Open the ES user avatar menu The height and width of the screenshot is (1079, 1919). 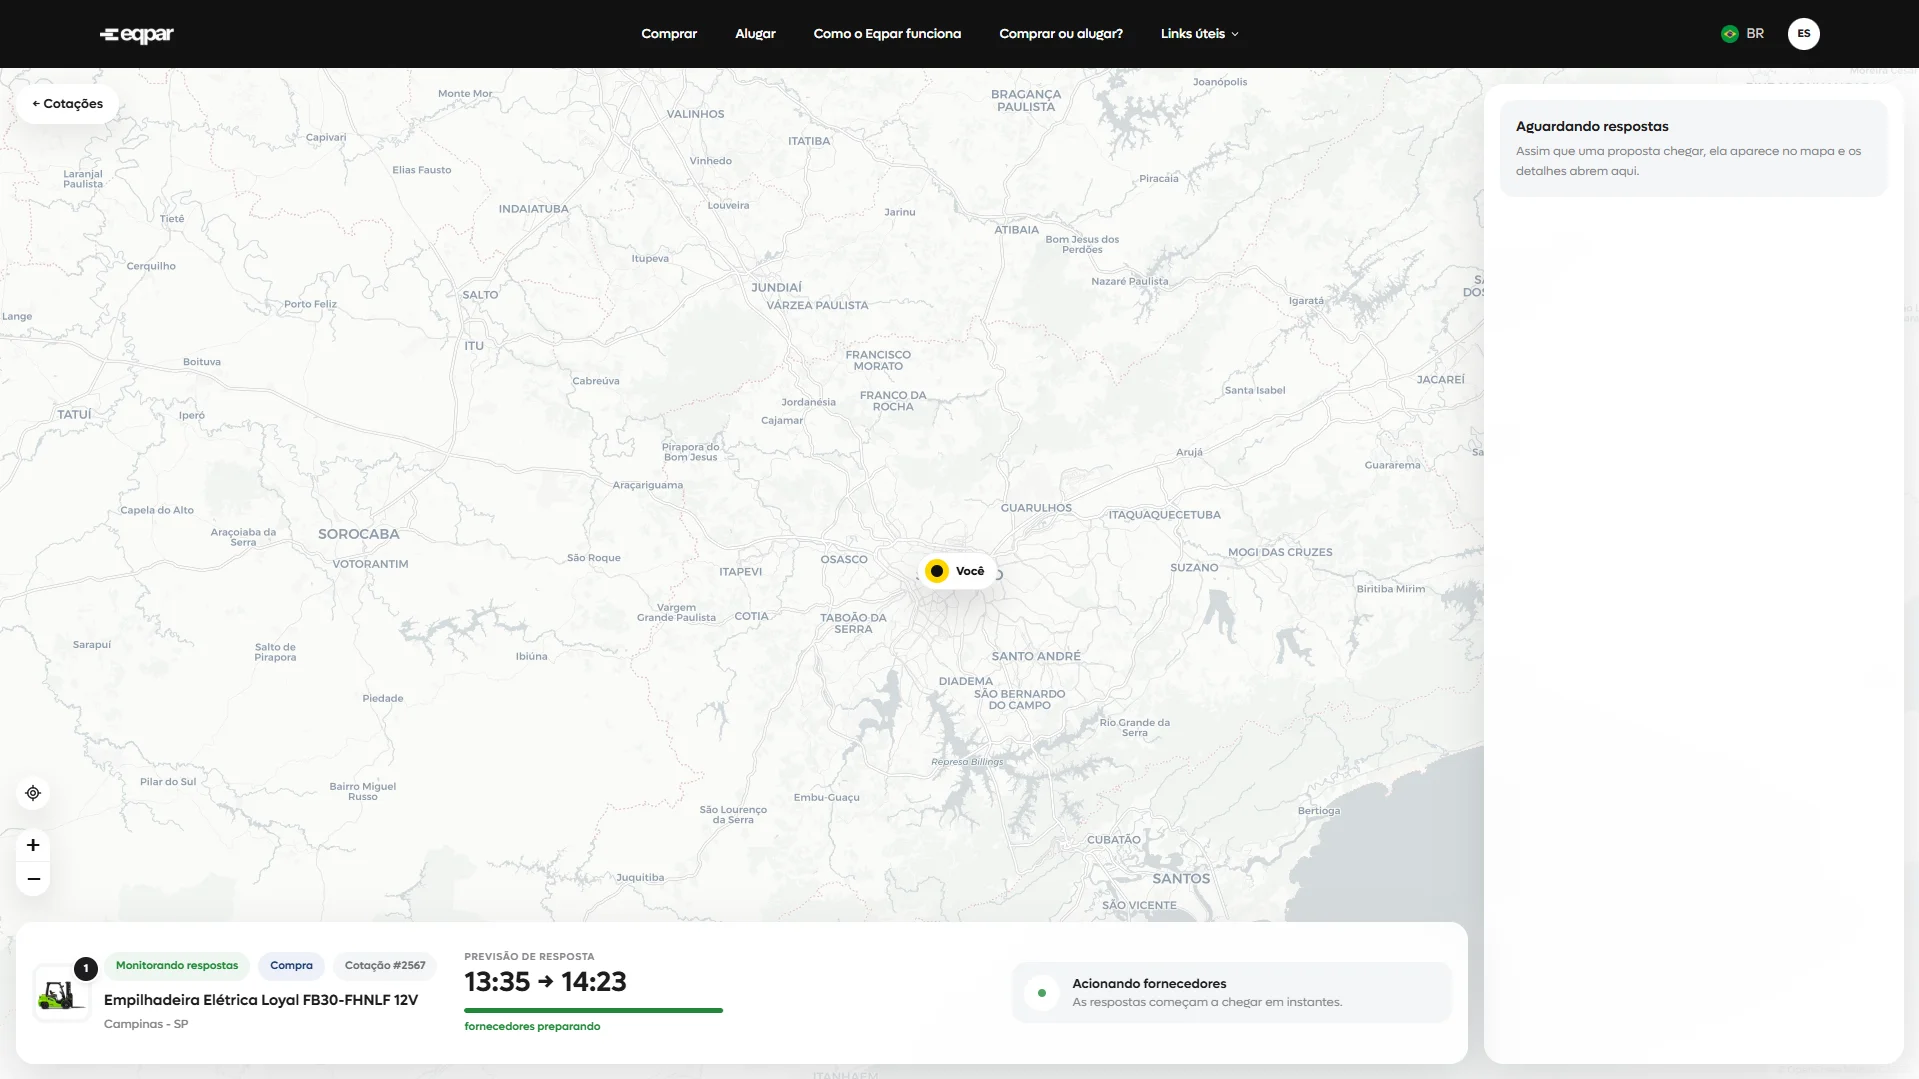pos(1803,34)
